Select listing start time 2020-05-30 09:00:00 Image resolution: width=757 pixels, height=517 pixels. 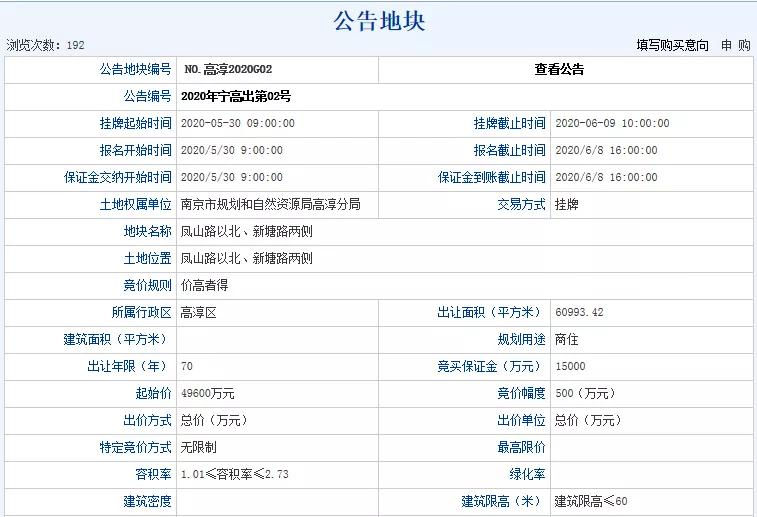coord(238,124)
